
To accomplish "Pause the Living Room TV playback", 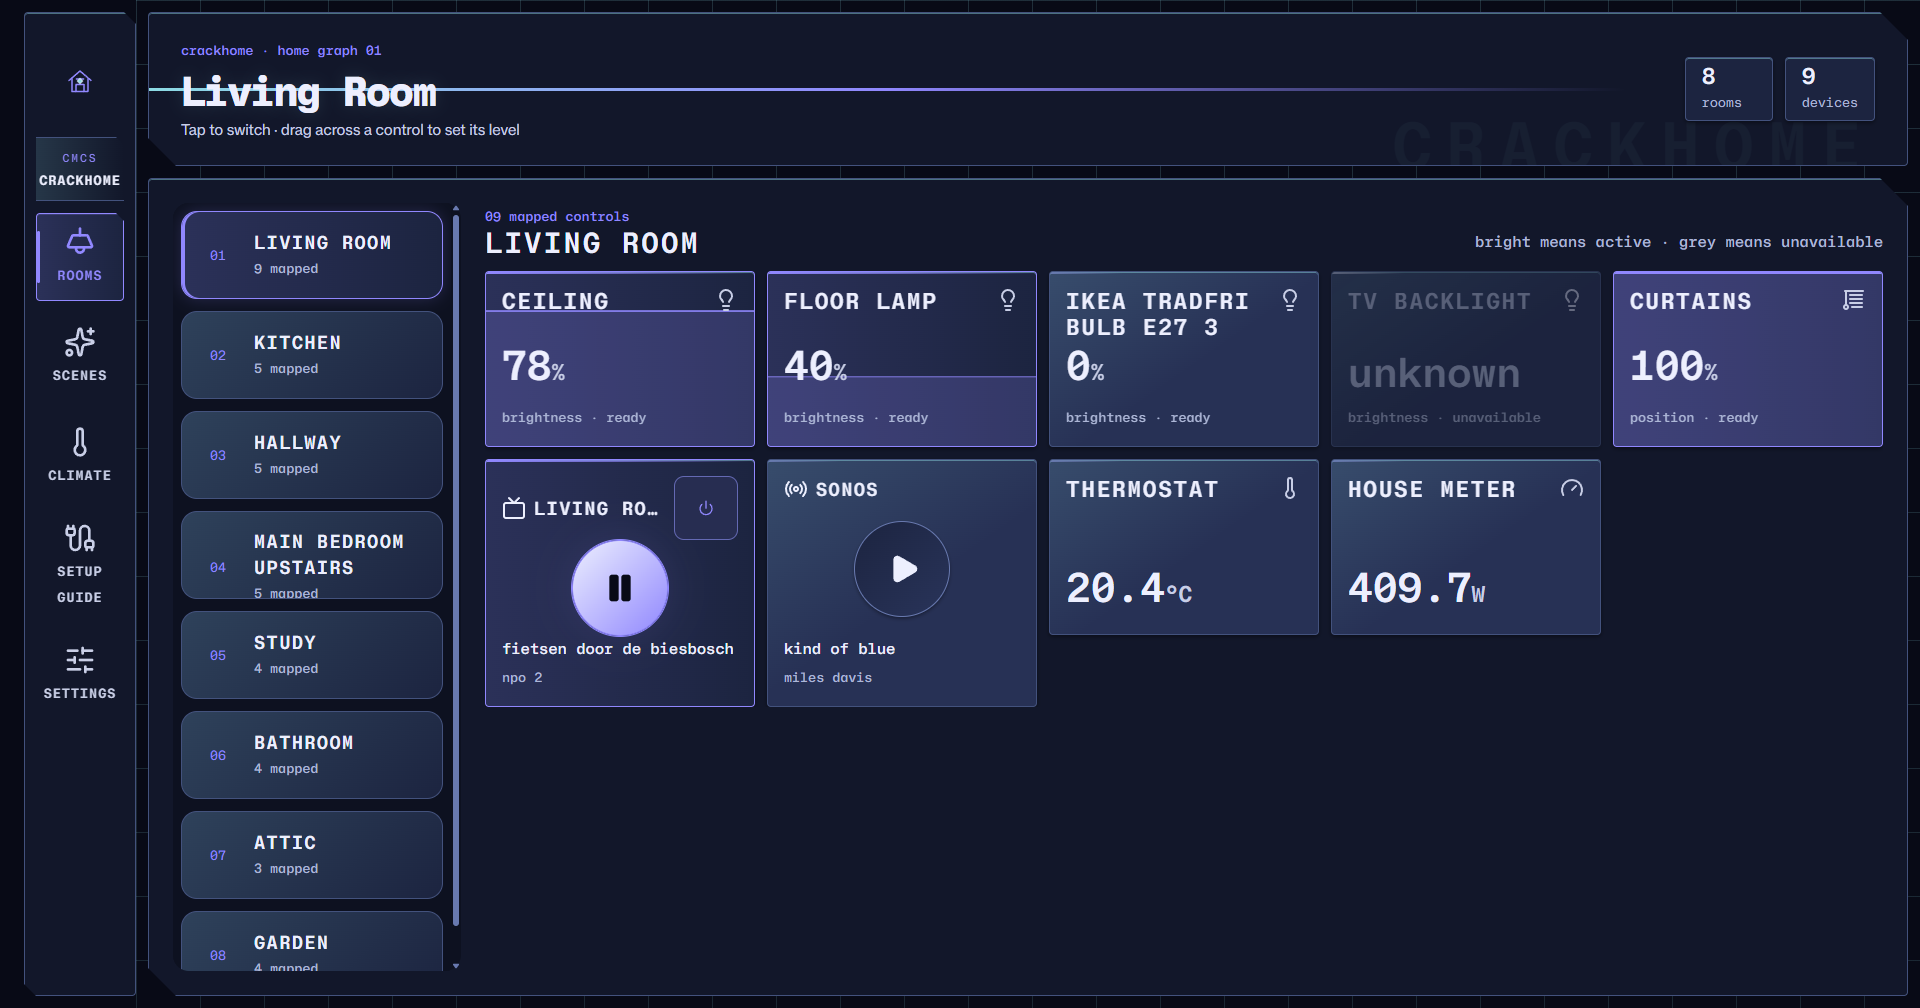I will 620,588.
